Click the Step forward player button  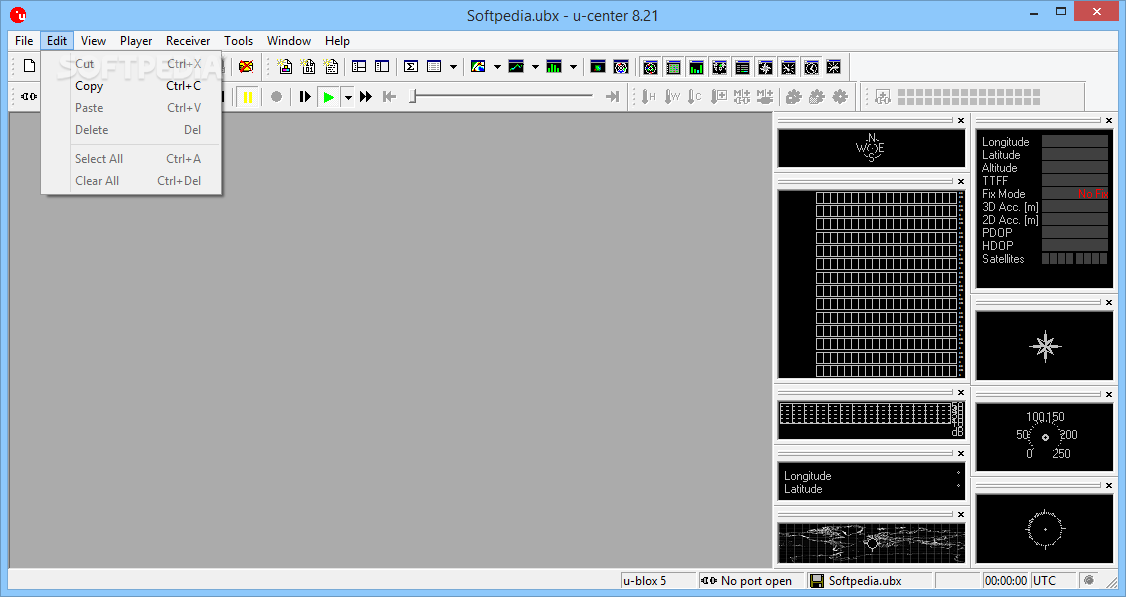(305, 96)
